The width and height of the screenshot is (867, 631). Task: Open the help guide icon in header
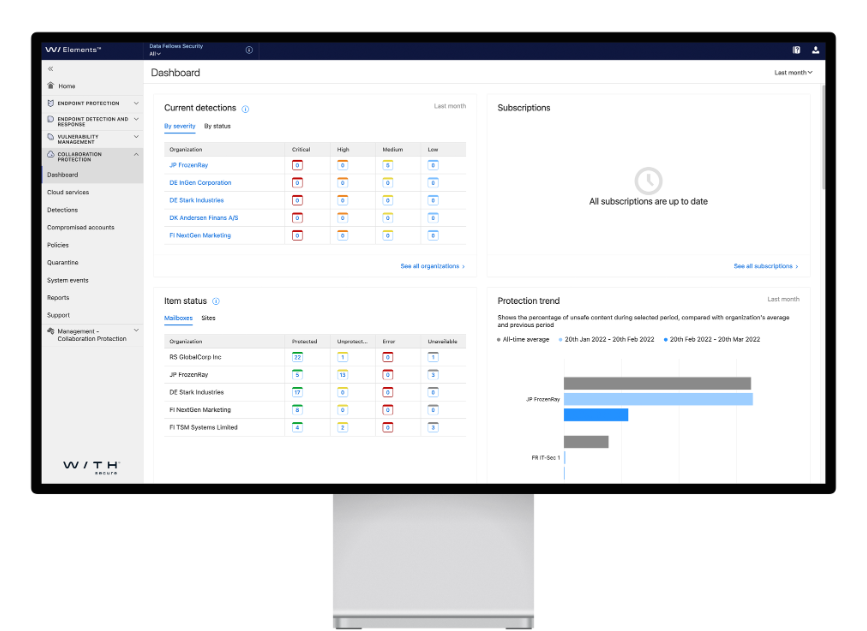point(796,50)
